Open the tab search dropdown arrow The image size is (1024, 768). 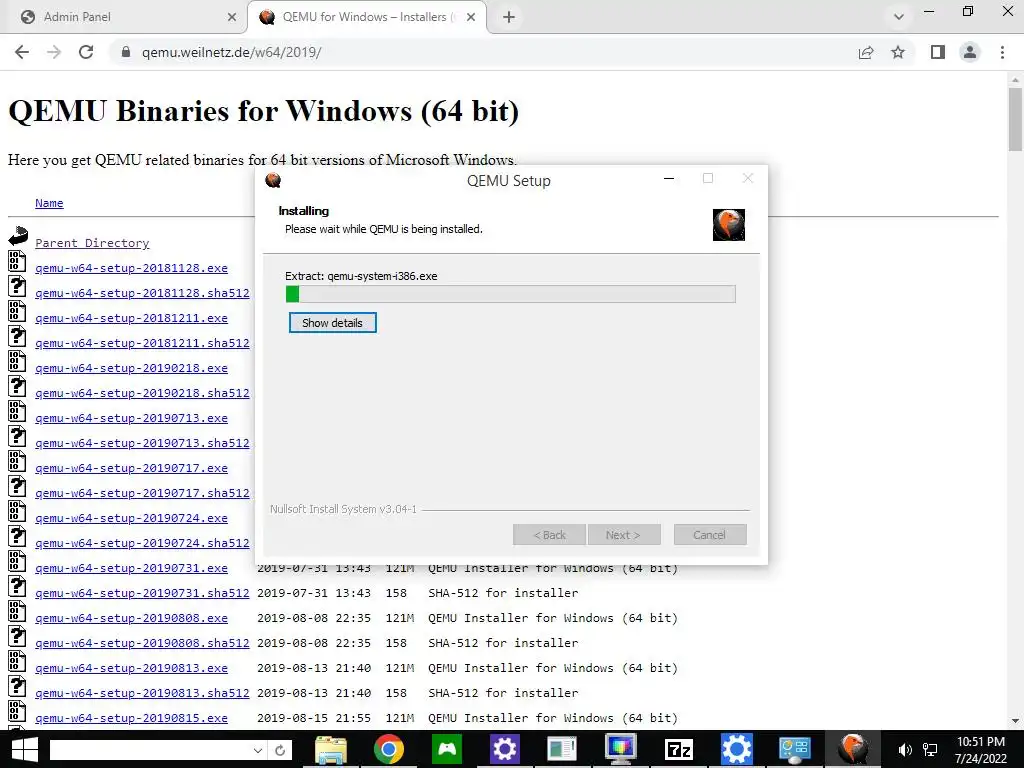coord(899,17)
